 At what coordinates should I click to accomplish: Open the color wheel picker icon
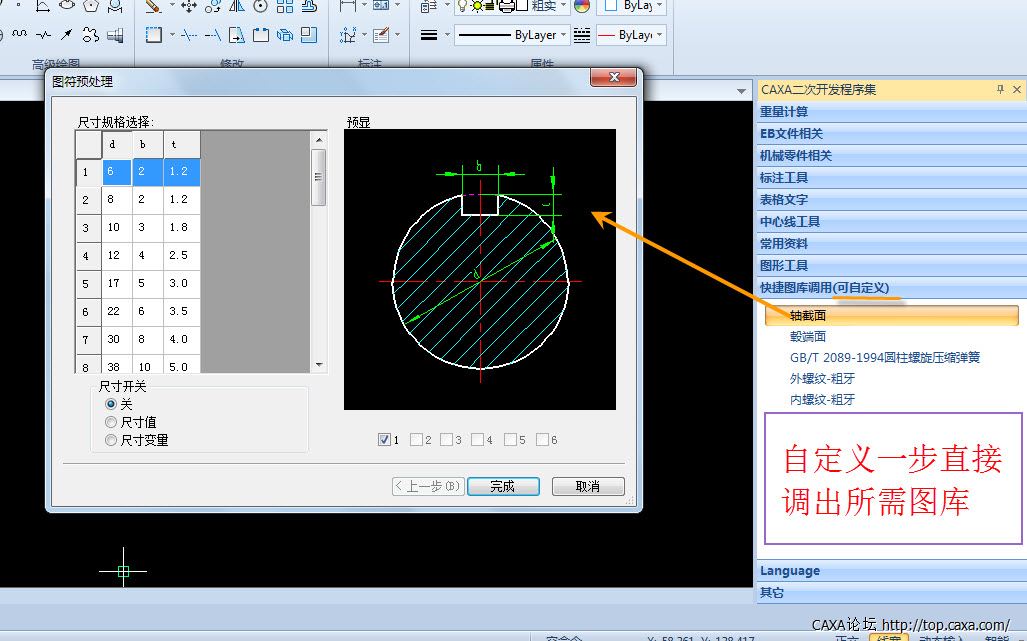582,6
